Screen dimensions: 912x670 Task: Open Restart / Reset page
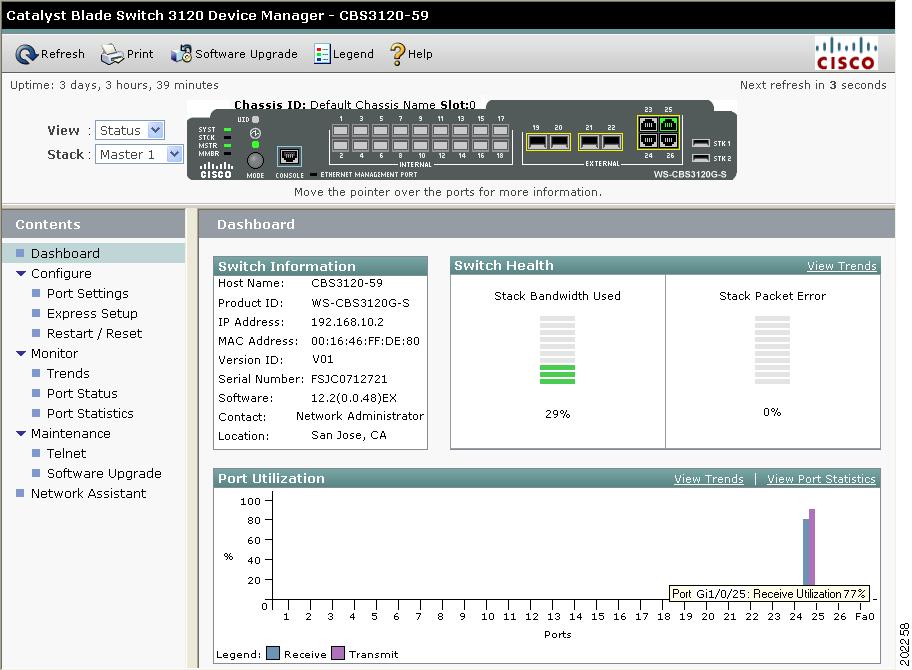(x=94, y=334)
